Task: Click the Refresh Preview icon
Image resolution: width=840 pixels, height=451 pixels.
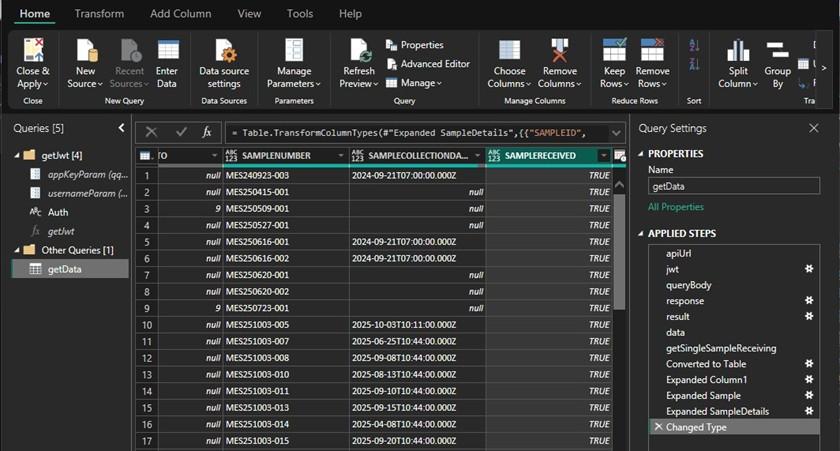Action: 358,52
